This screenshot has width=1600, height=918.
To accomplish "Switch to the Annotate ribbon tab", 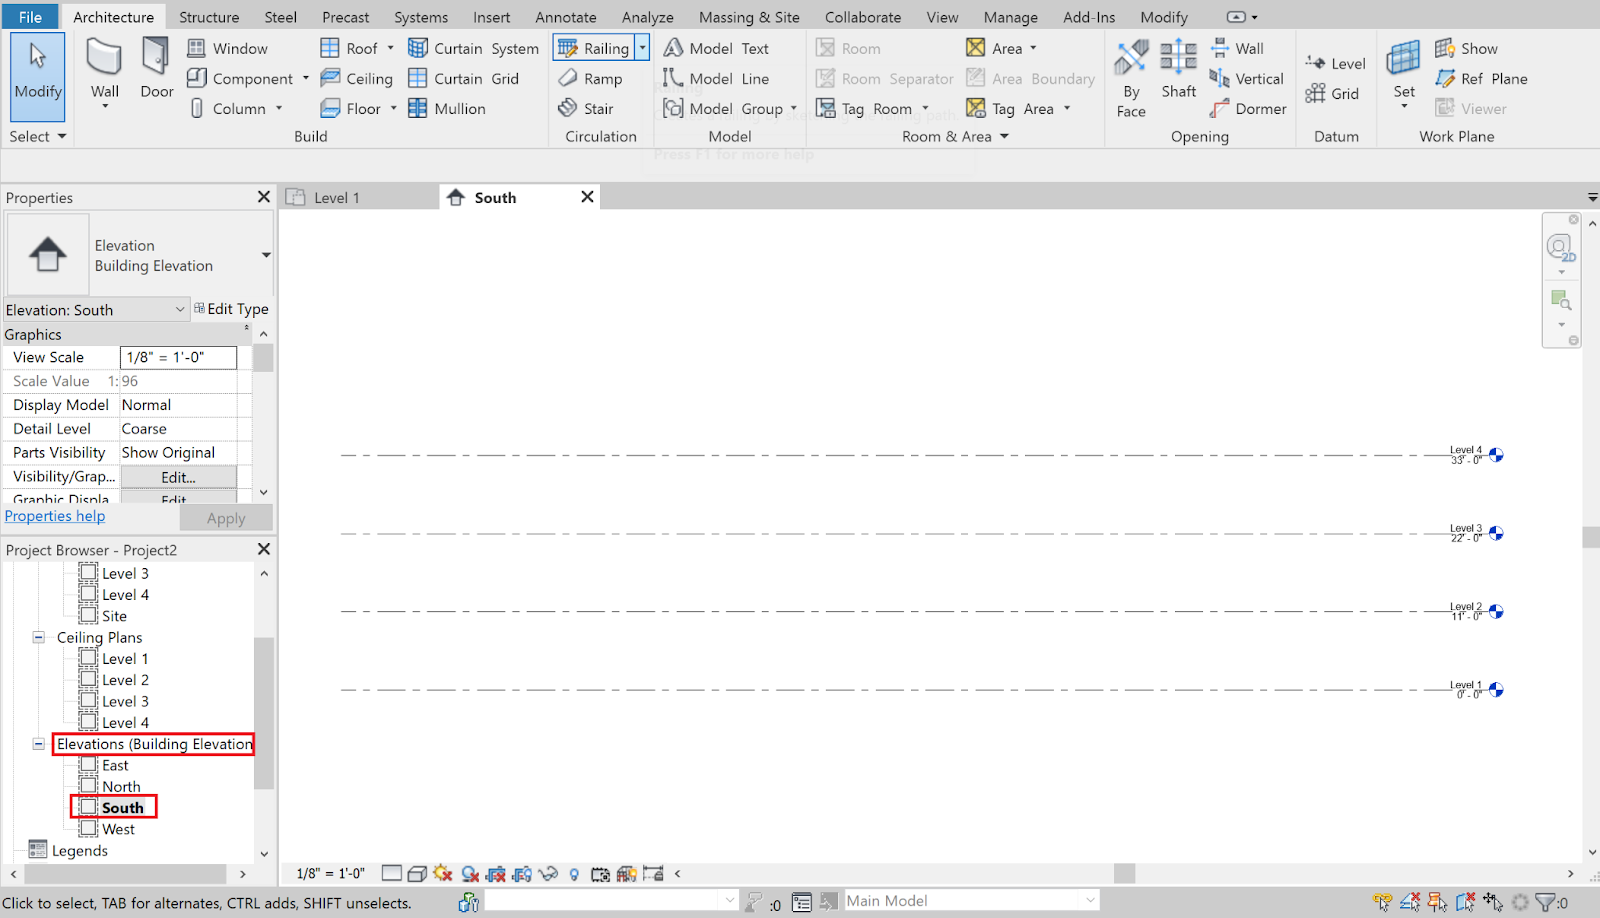I will 566,17.
